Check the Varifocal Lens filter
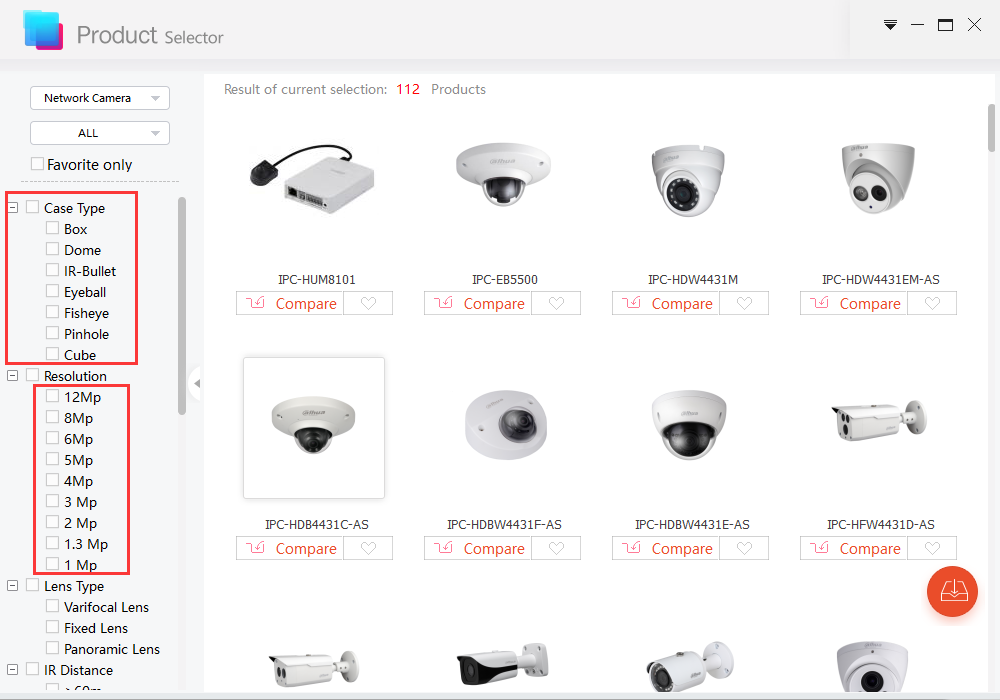Viewport: 1000px width, 700px height. pyautogui.click(x=52, y=606)
